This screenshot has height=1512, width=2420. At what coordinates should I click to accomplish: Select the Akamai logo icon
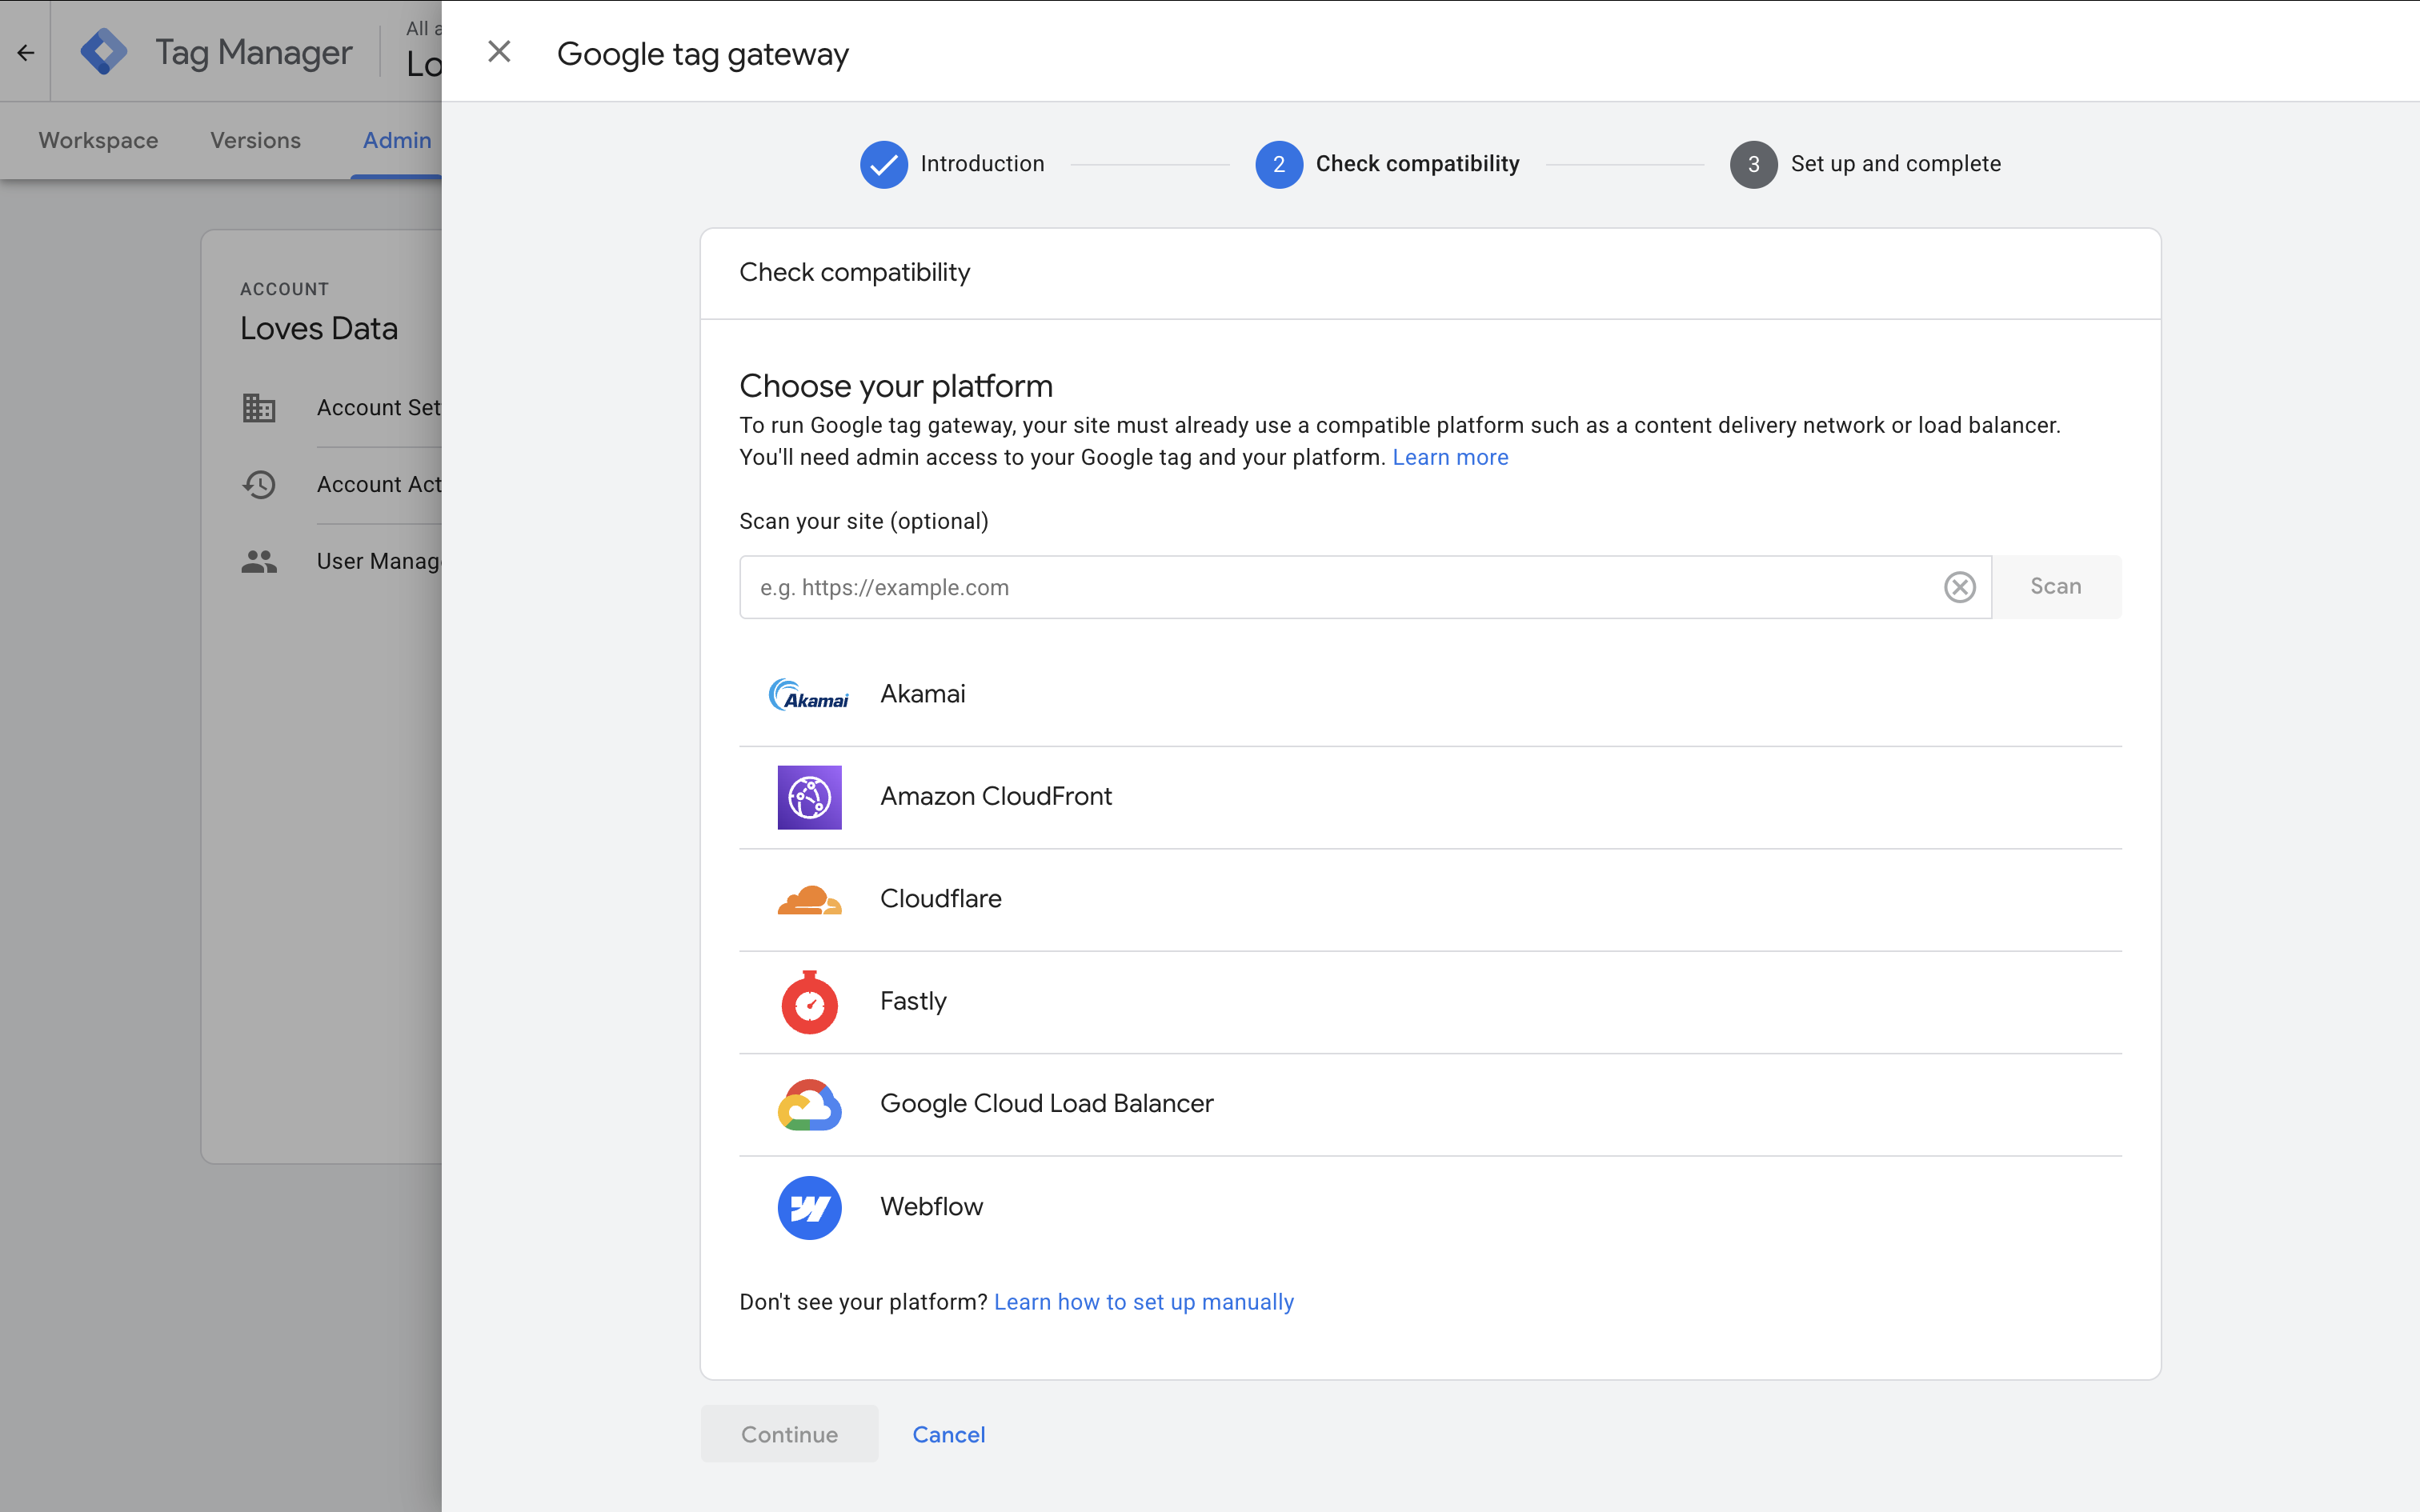pyautogui.click(x=808, y=694)
